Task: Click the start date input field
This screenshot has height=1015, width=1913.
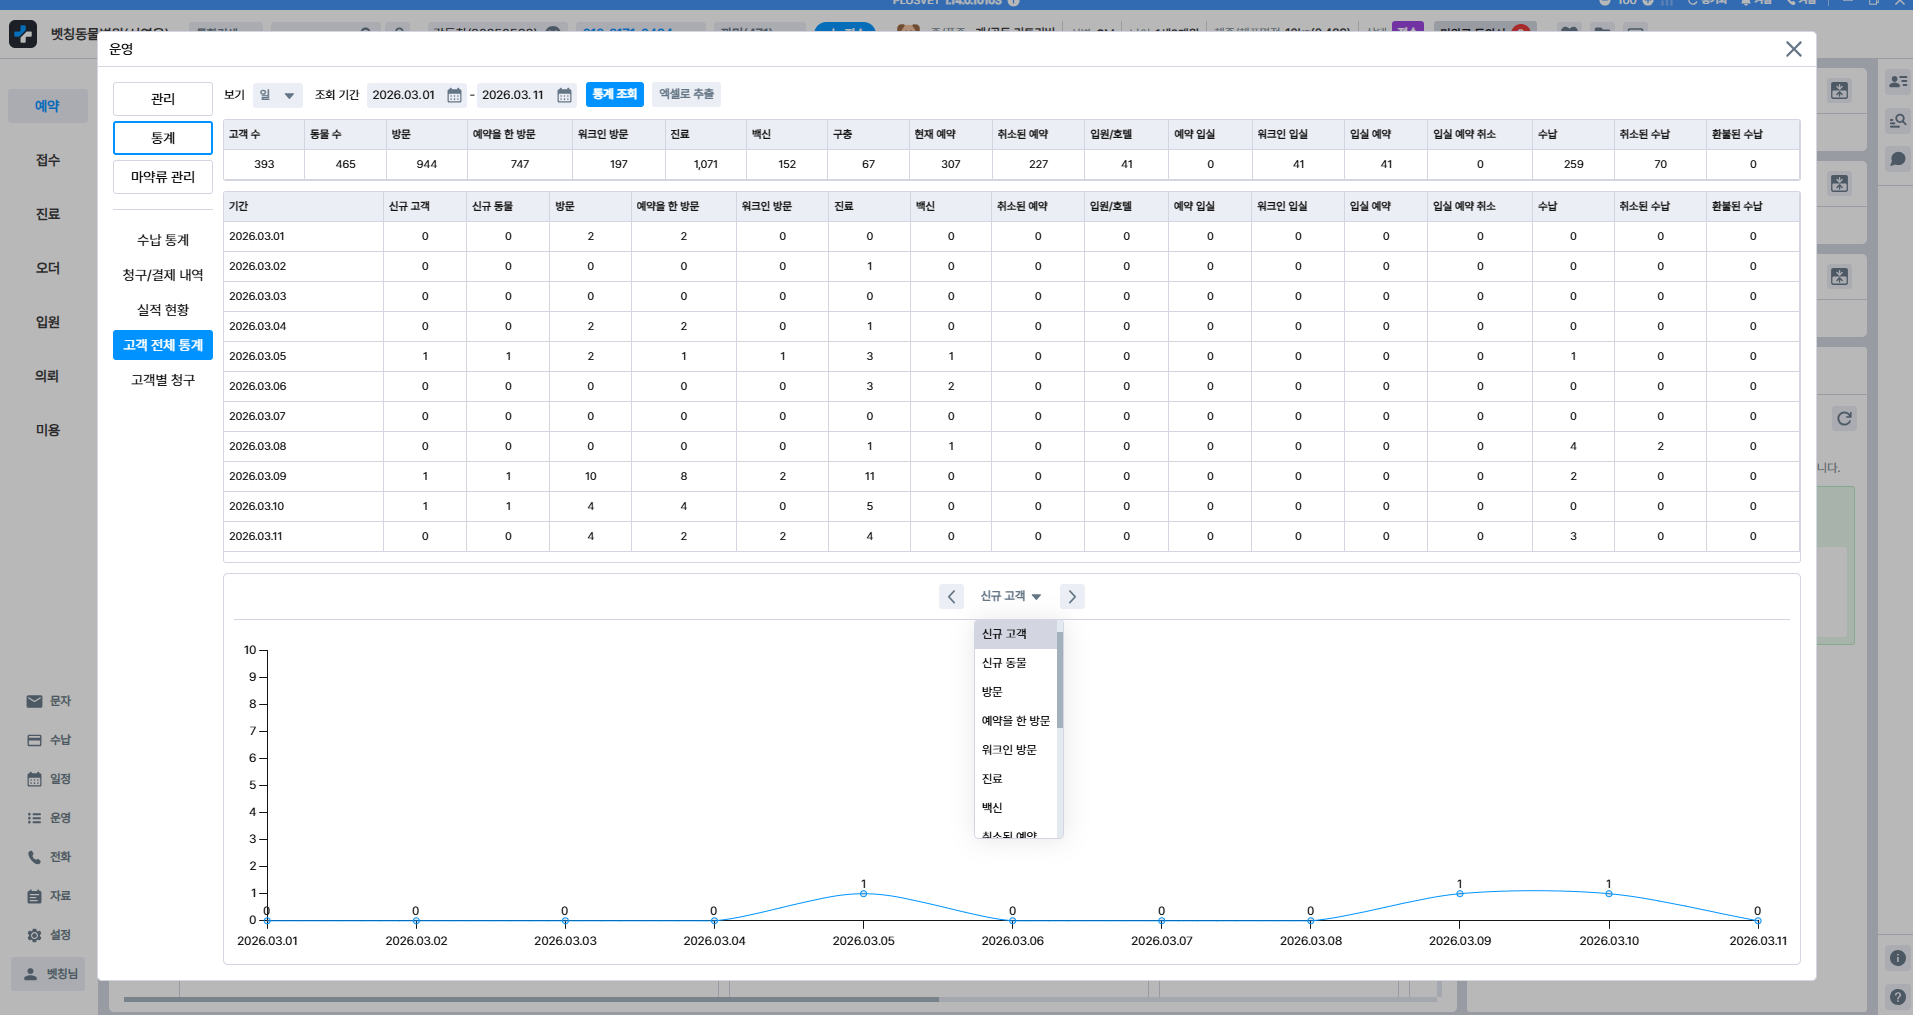Action: [x=404, y=95]
